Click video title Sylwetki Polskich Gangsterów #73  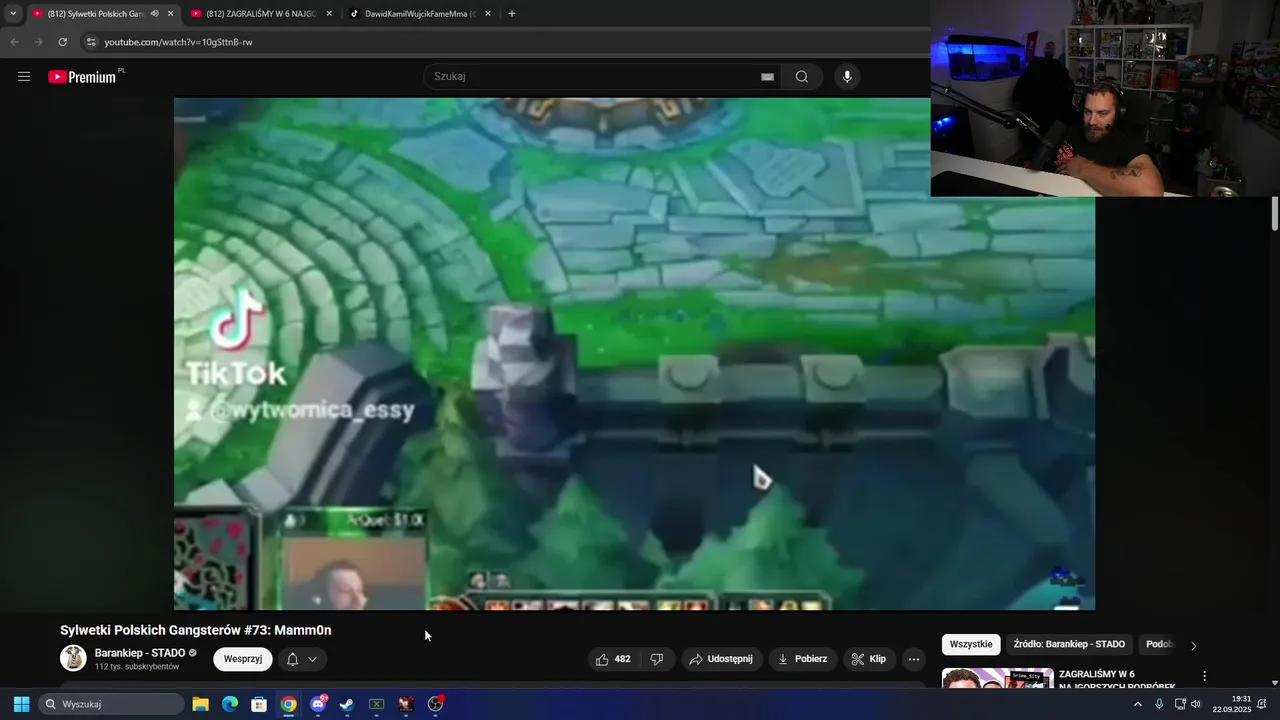point(195,630)
